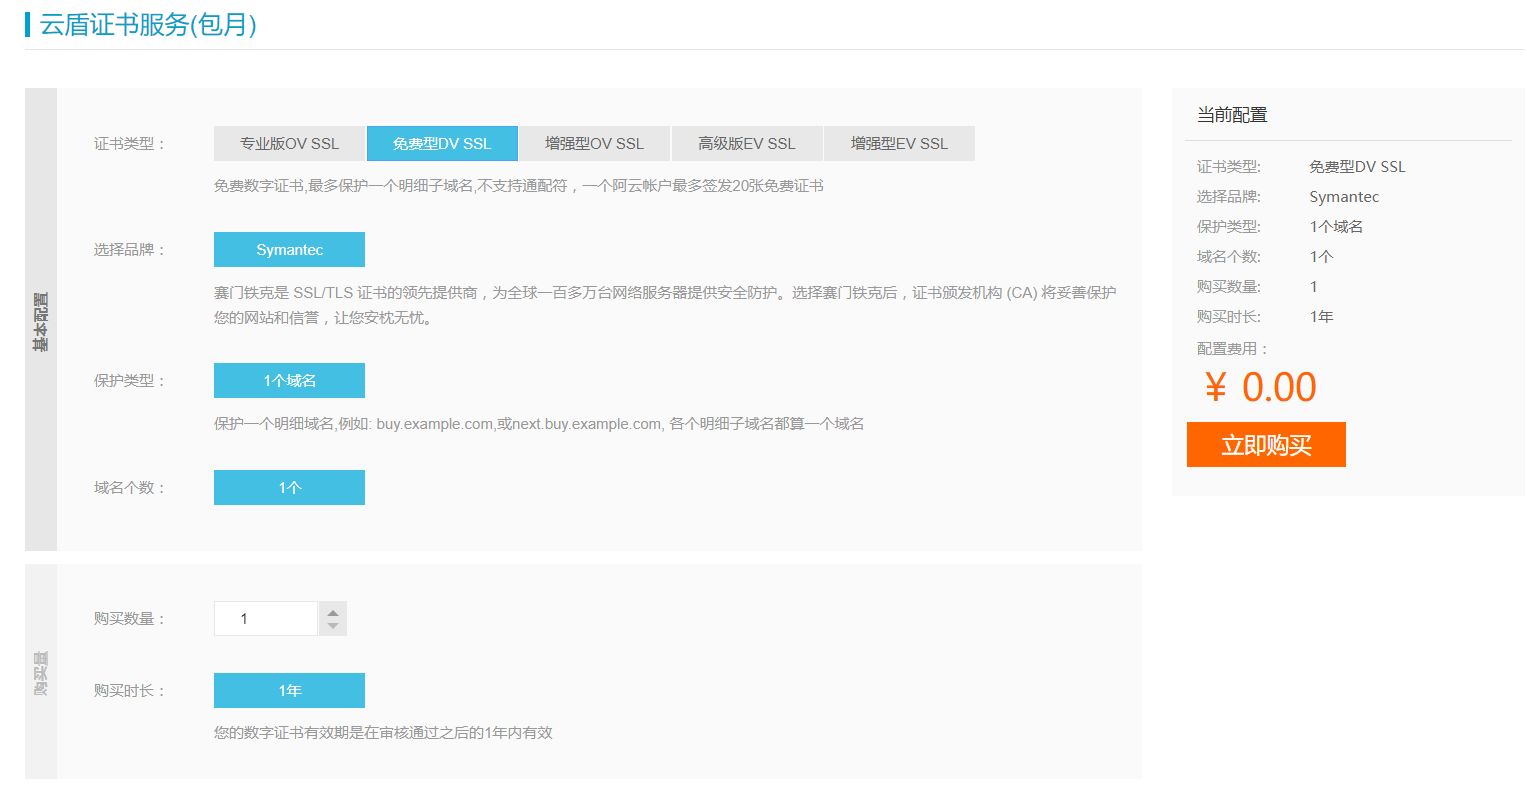
Task: Select 免费型DV SSL certificate type
Action: click(442, 144)
